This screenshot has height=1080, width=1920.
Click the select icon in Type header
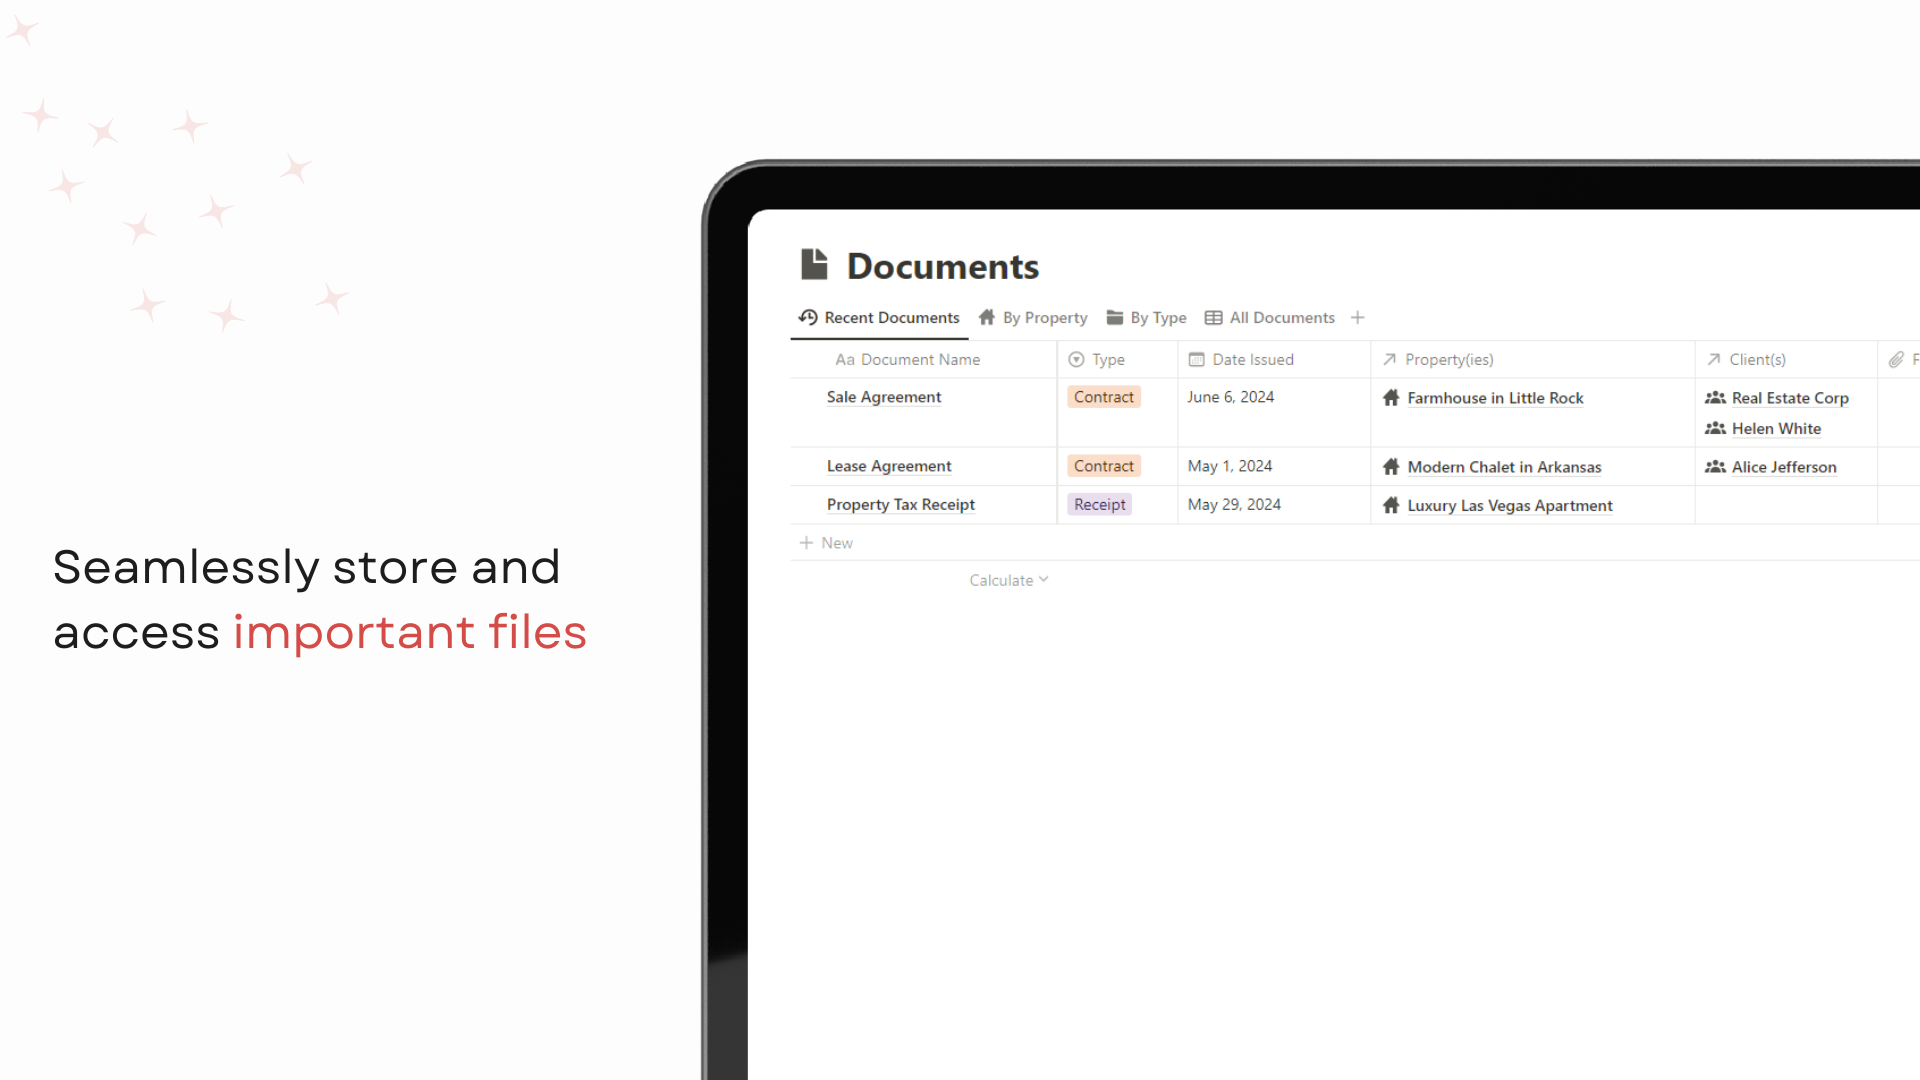click(1076, 359)
